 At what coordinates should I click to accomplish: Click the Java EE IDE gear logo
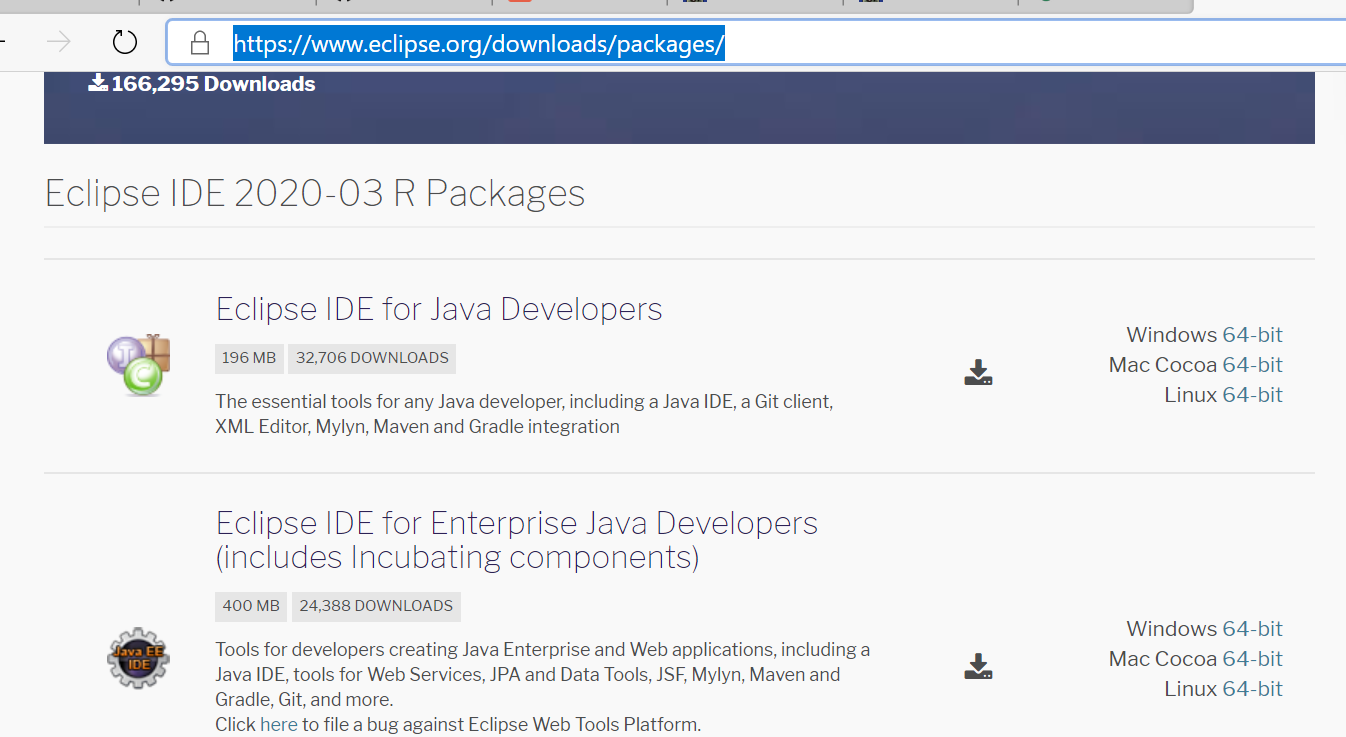click(x=139, y=657)
